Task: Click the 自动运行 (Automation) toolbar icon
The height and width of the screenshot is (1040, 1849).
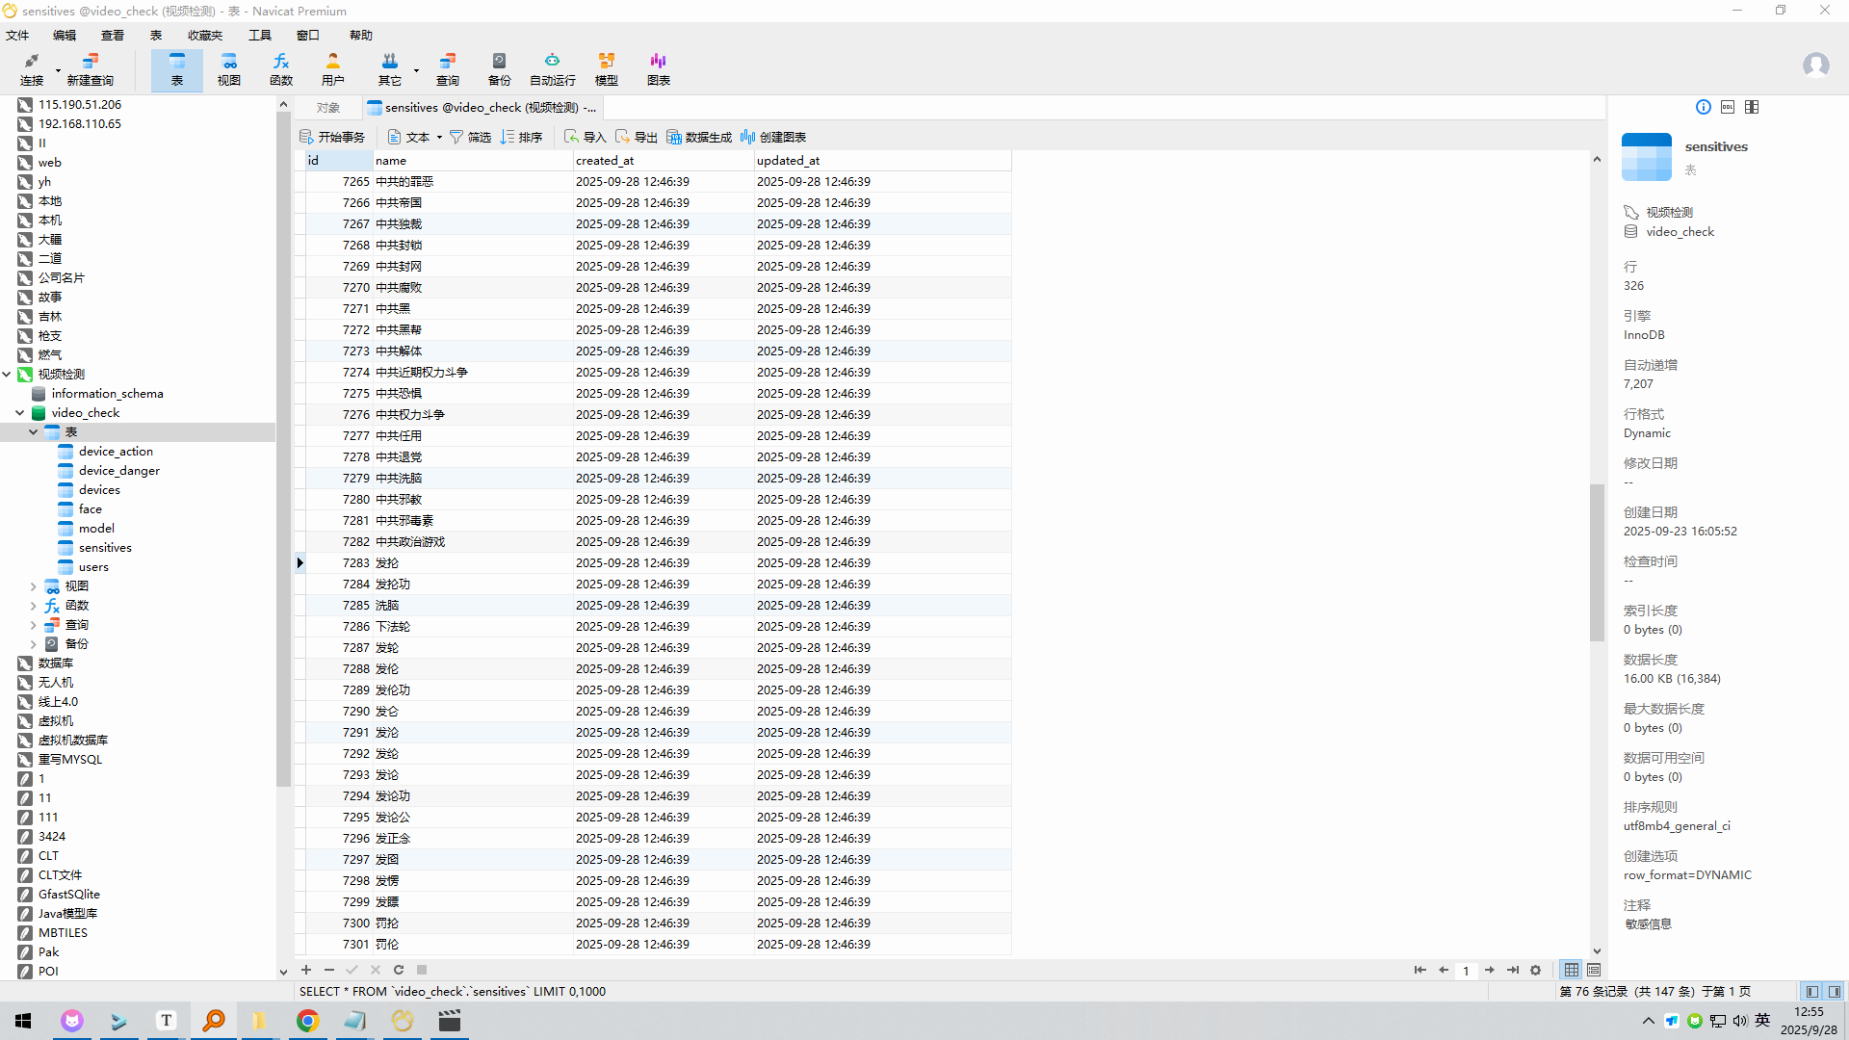Action: [x=552, y=69]
